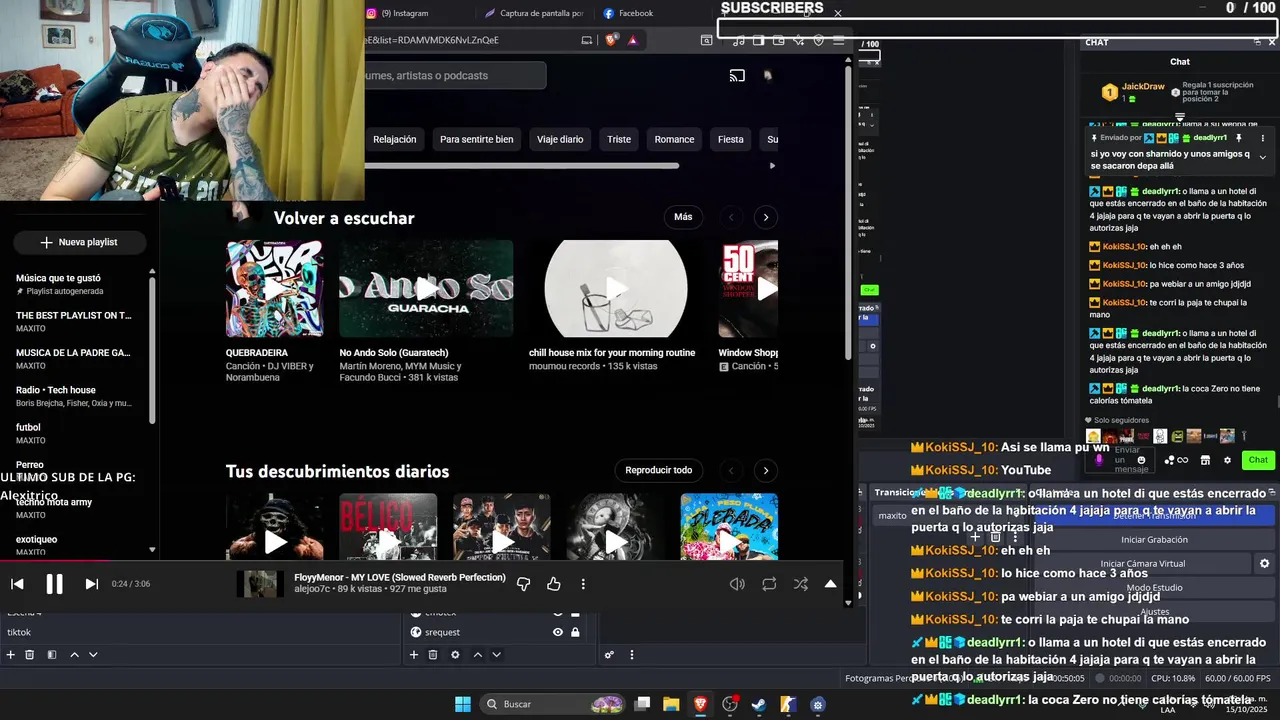Click the Brave Rewards triangle icon

[x=633, y=40]
